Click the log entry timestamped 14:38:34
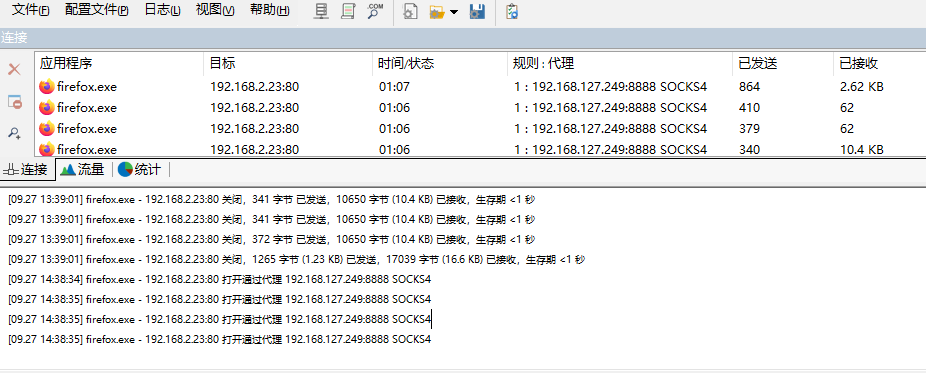 [x=220, y=279]
